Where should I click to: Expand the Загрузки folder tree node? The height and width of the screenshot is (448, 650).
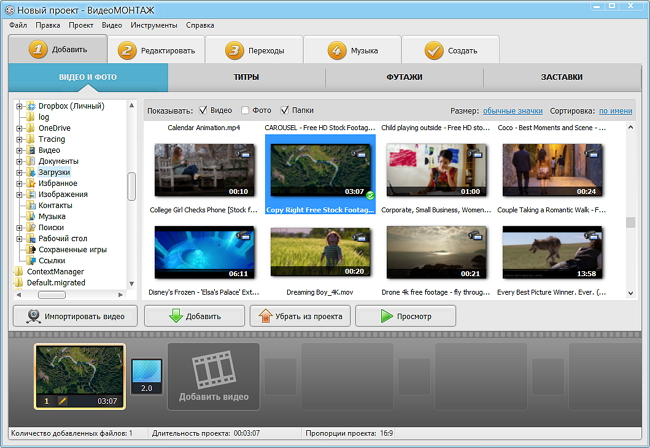click(19, 172)
